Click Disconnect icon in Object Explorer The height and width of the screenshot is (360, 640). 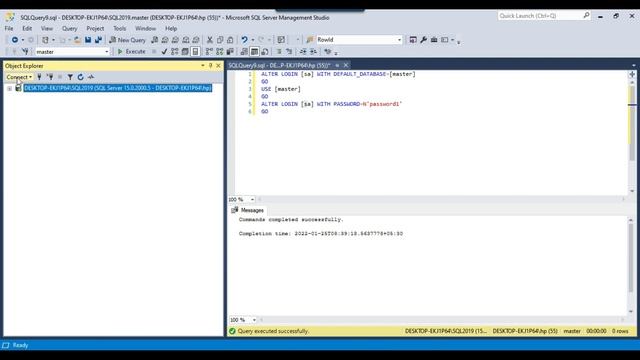[x=50, y=77]
